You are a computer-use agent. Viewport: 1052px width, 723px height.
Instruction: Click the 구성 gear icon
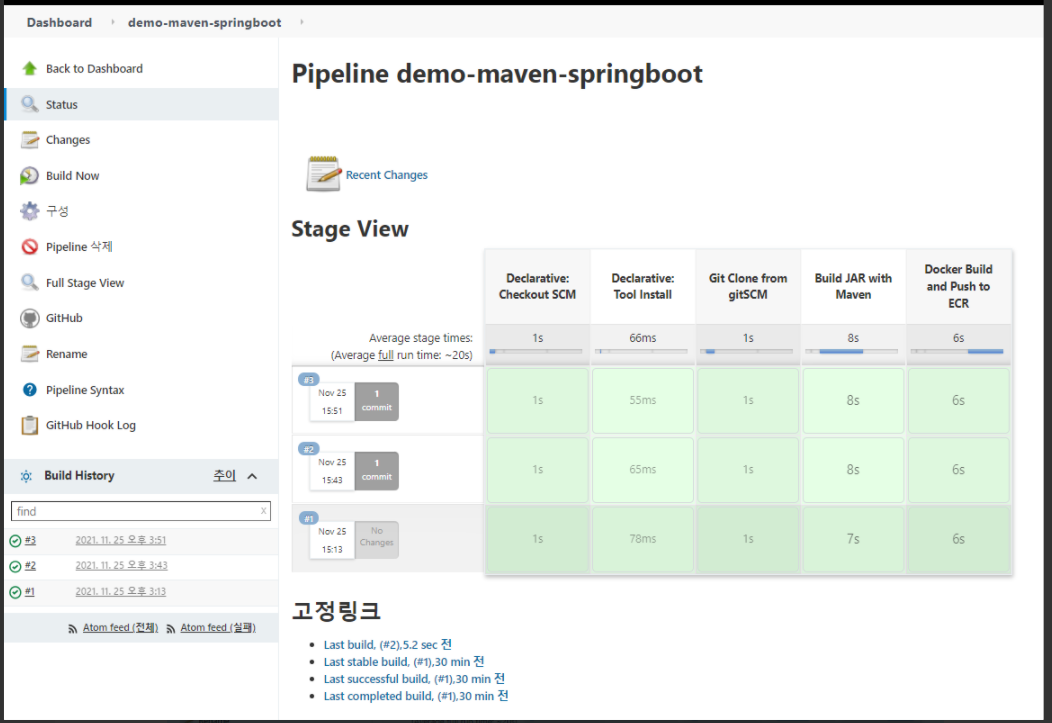30,211
